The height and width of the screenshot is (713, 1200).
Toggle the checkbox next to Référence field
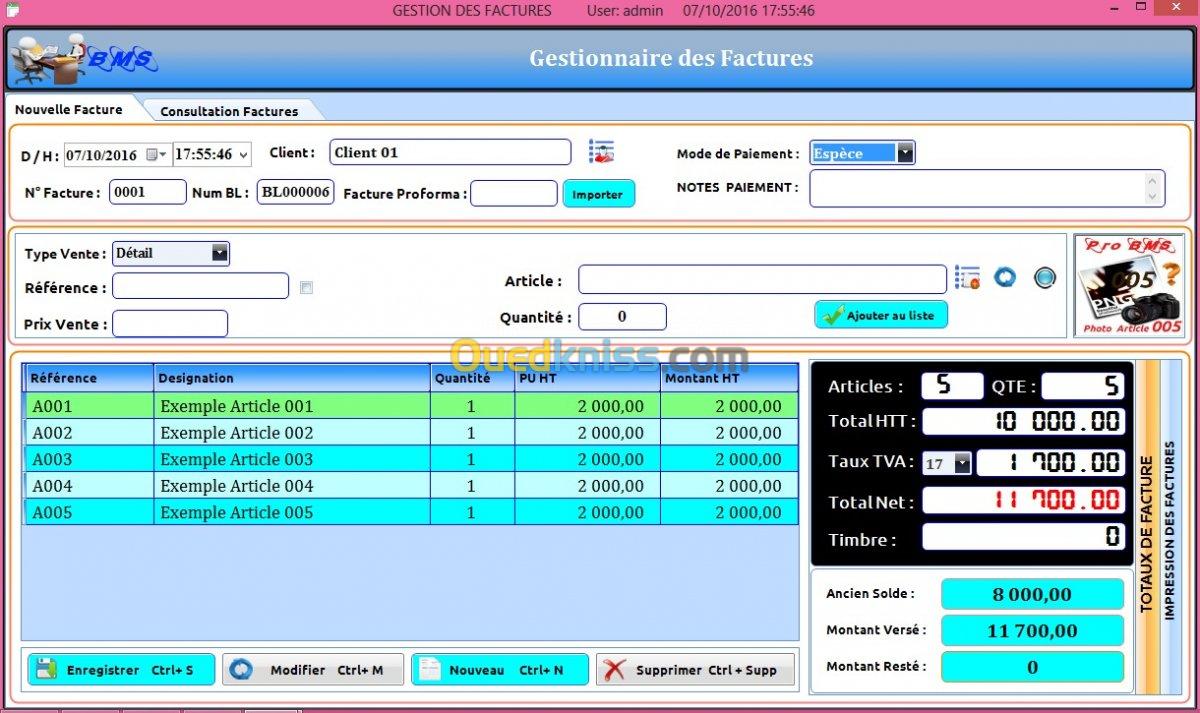click(307, 288)
